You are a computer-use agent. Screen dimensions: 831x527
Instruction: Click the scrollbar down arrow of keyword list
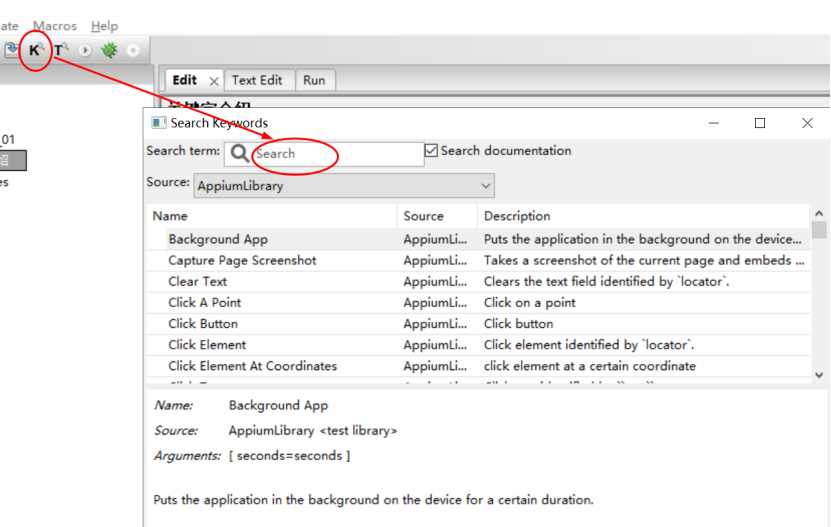point(819,374)
